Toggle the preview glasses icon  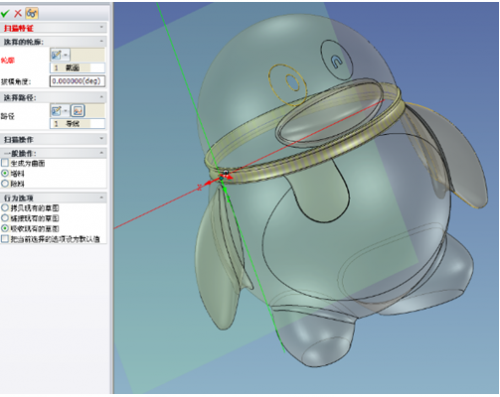(32, 13)
